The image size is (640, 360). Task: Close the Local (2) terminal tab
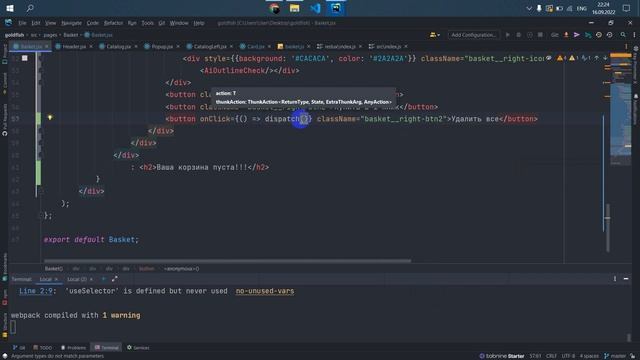coord(91,279)
